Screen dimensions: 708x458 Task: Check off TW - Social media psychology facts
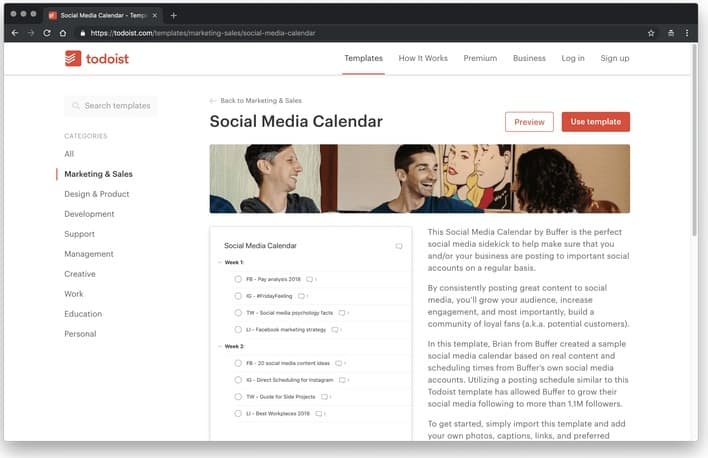click(238, 313)
